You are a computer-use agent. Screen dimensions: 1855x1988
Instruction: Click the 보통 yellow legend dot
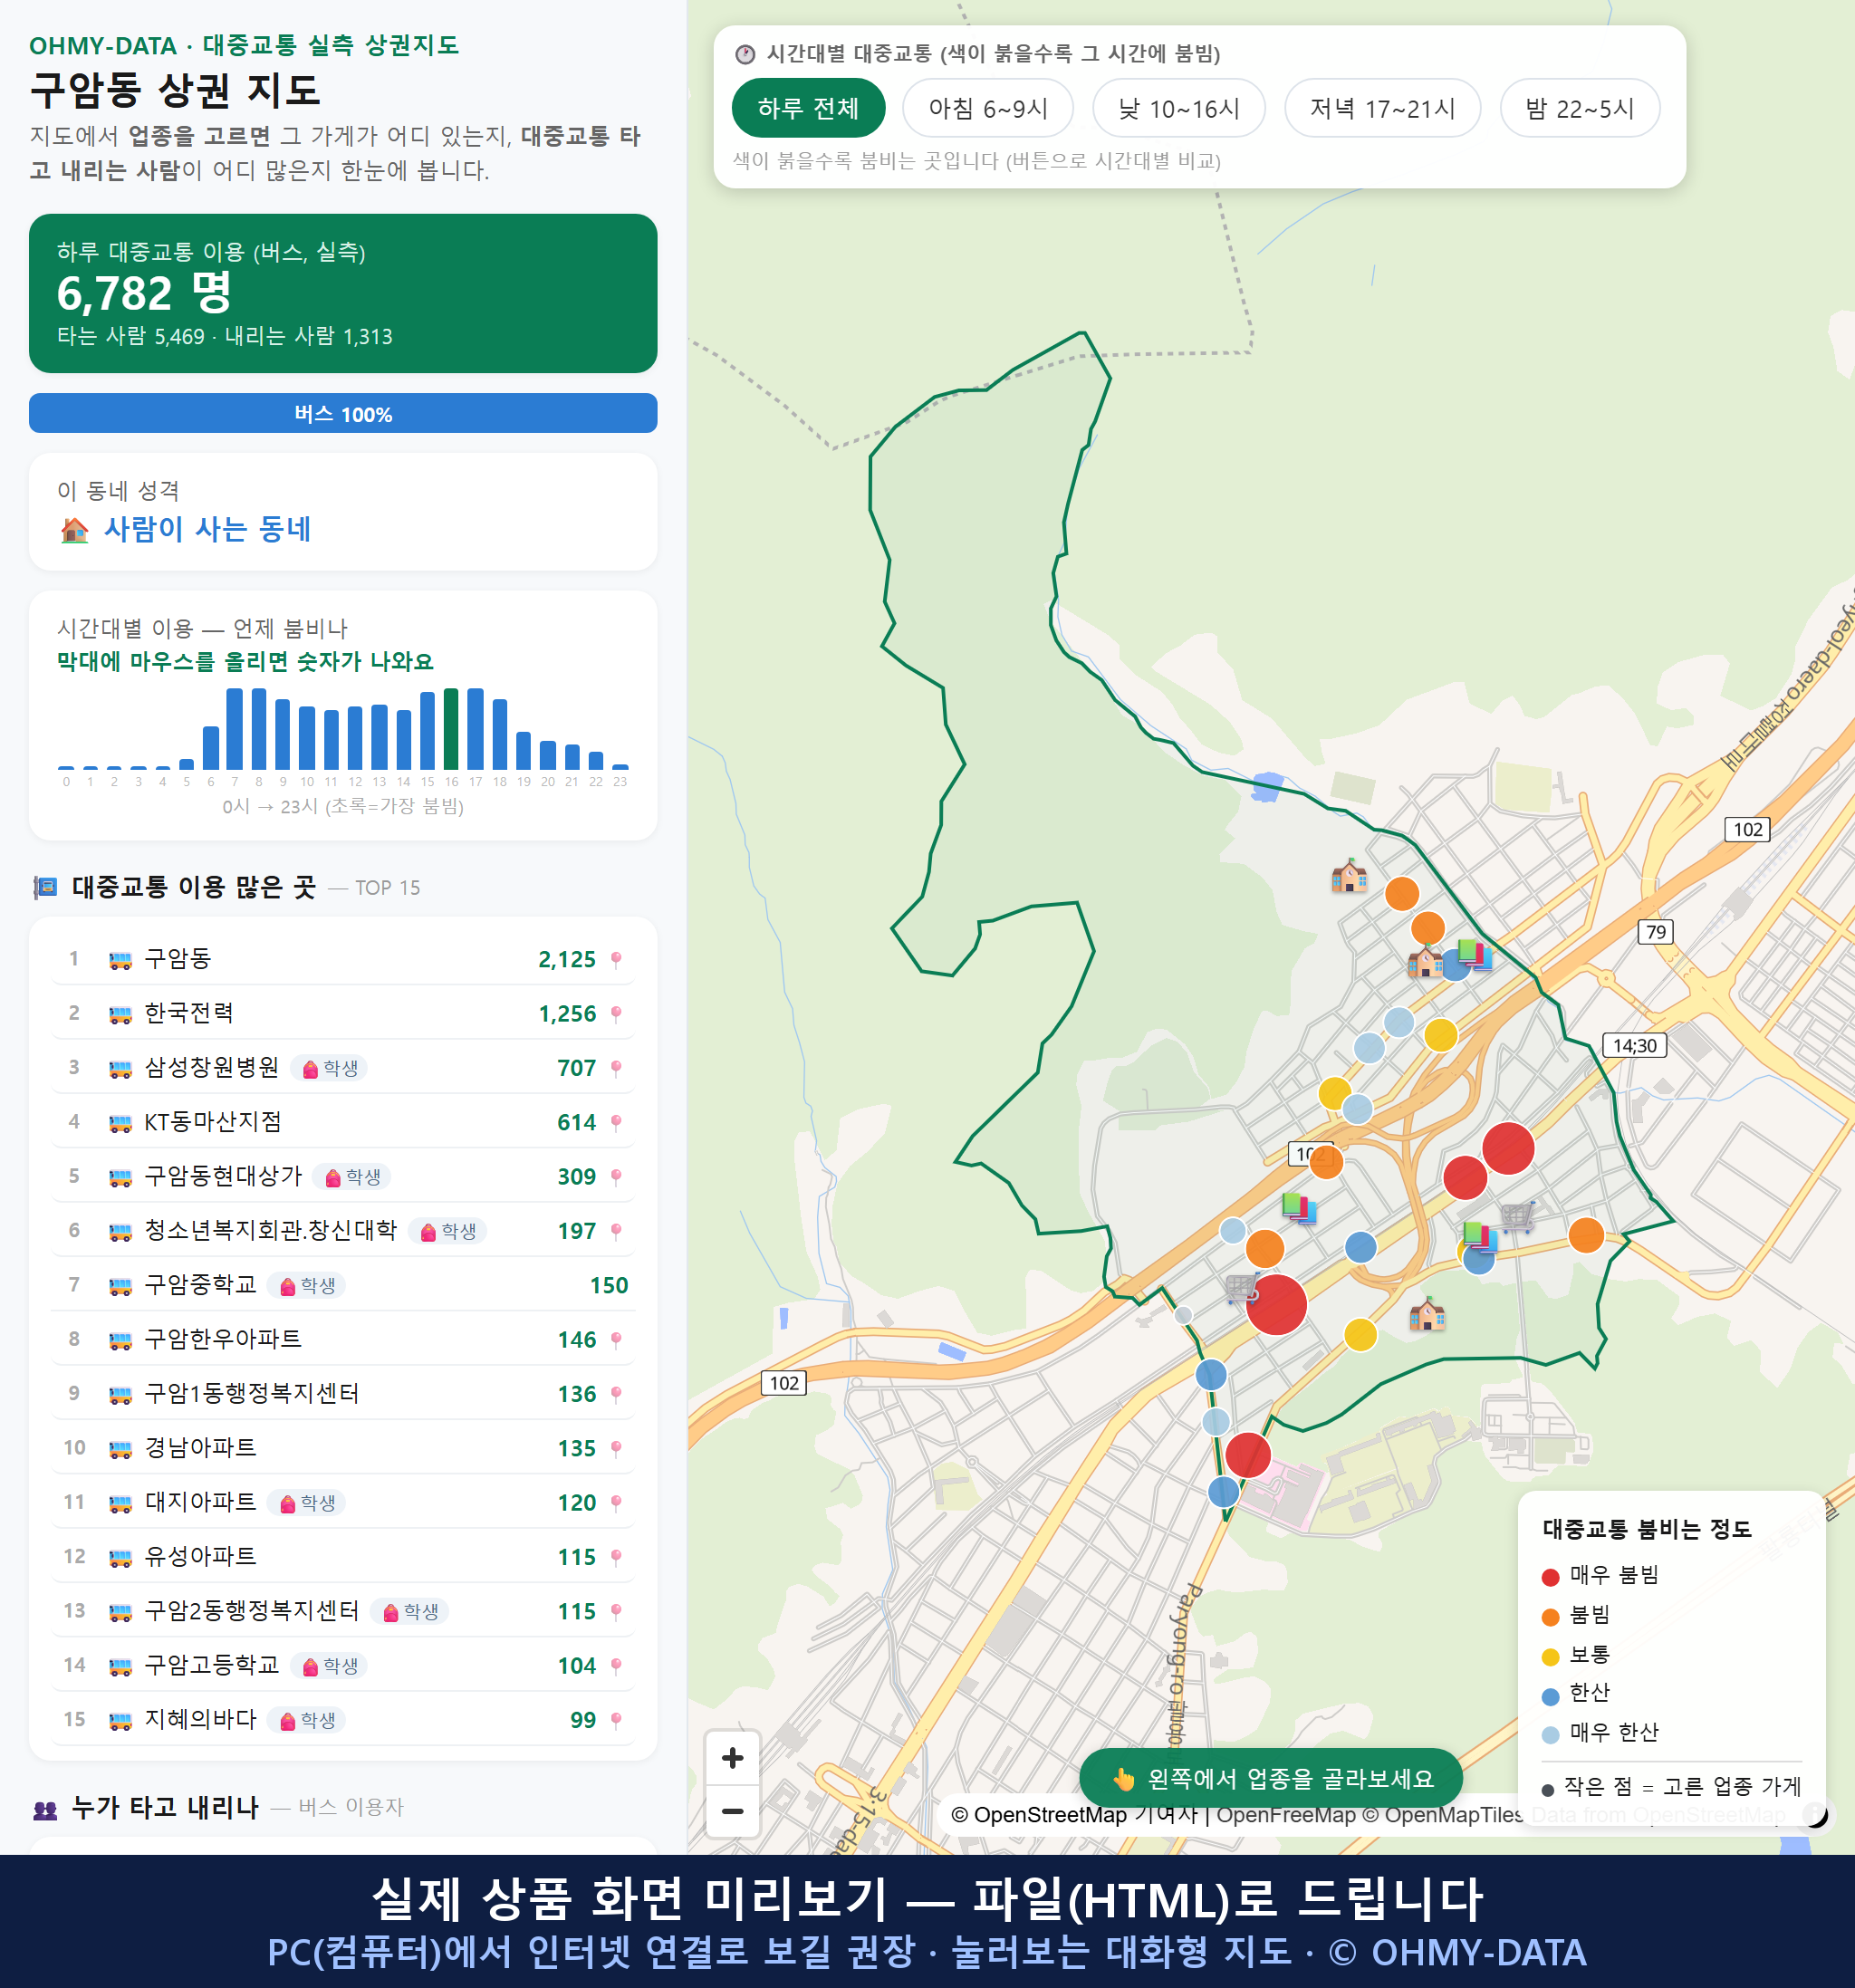pos(1550,1657)
